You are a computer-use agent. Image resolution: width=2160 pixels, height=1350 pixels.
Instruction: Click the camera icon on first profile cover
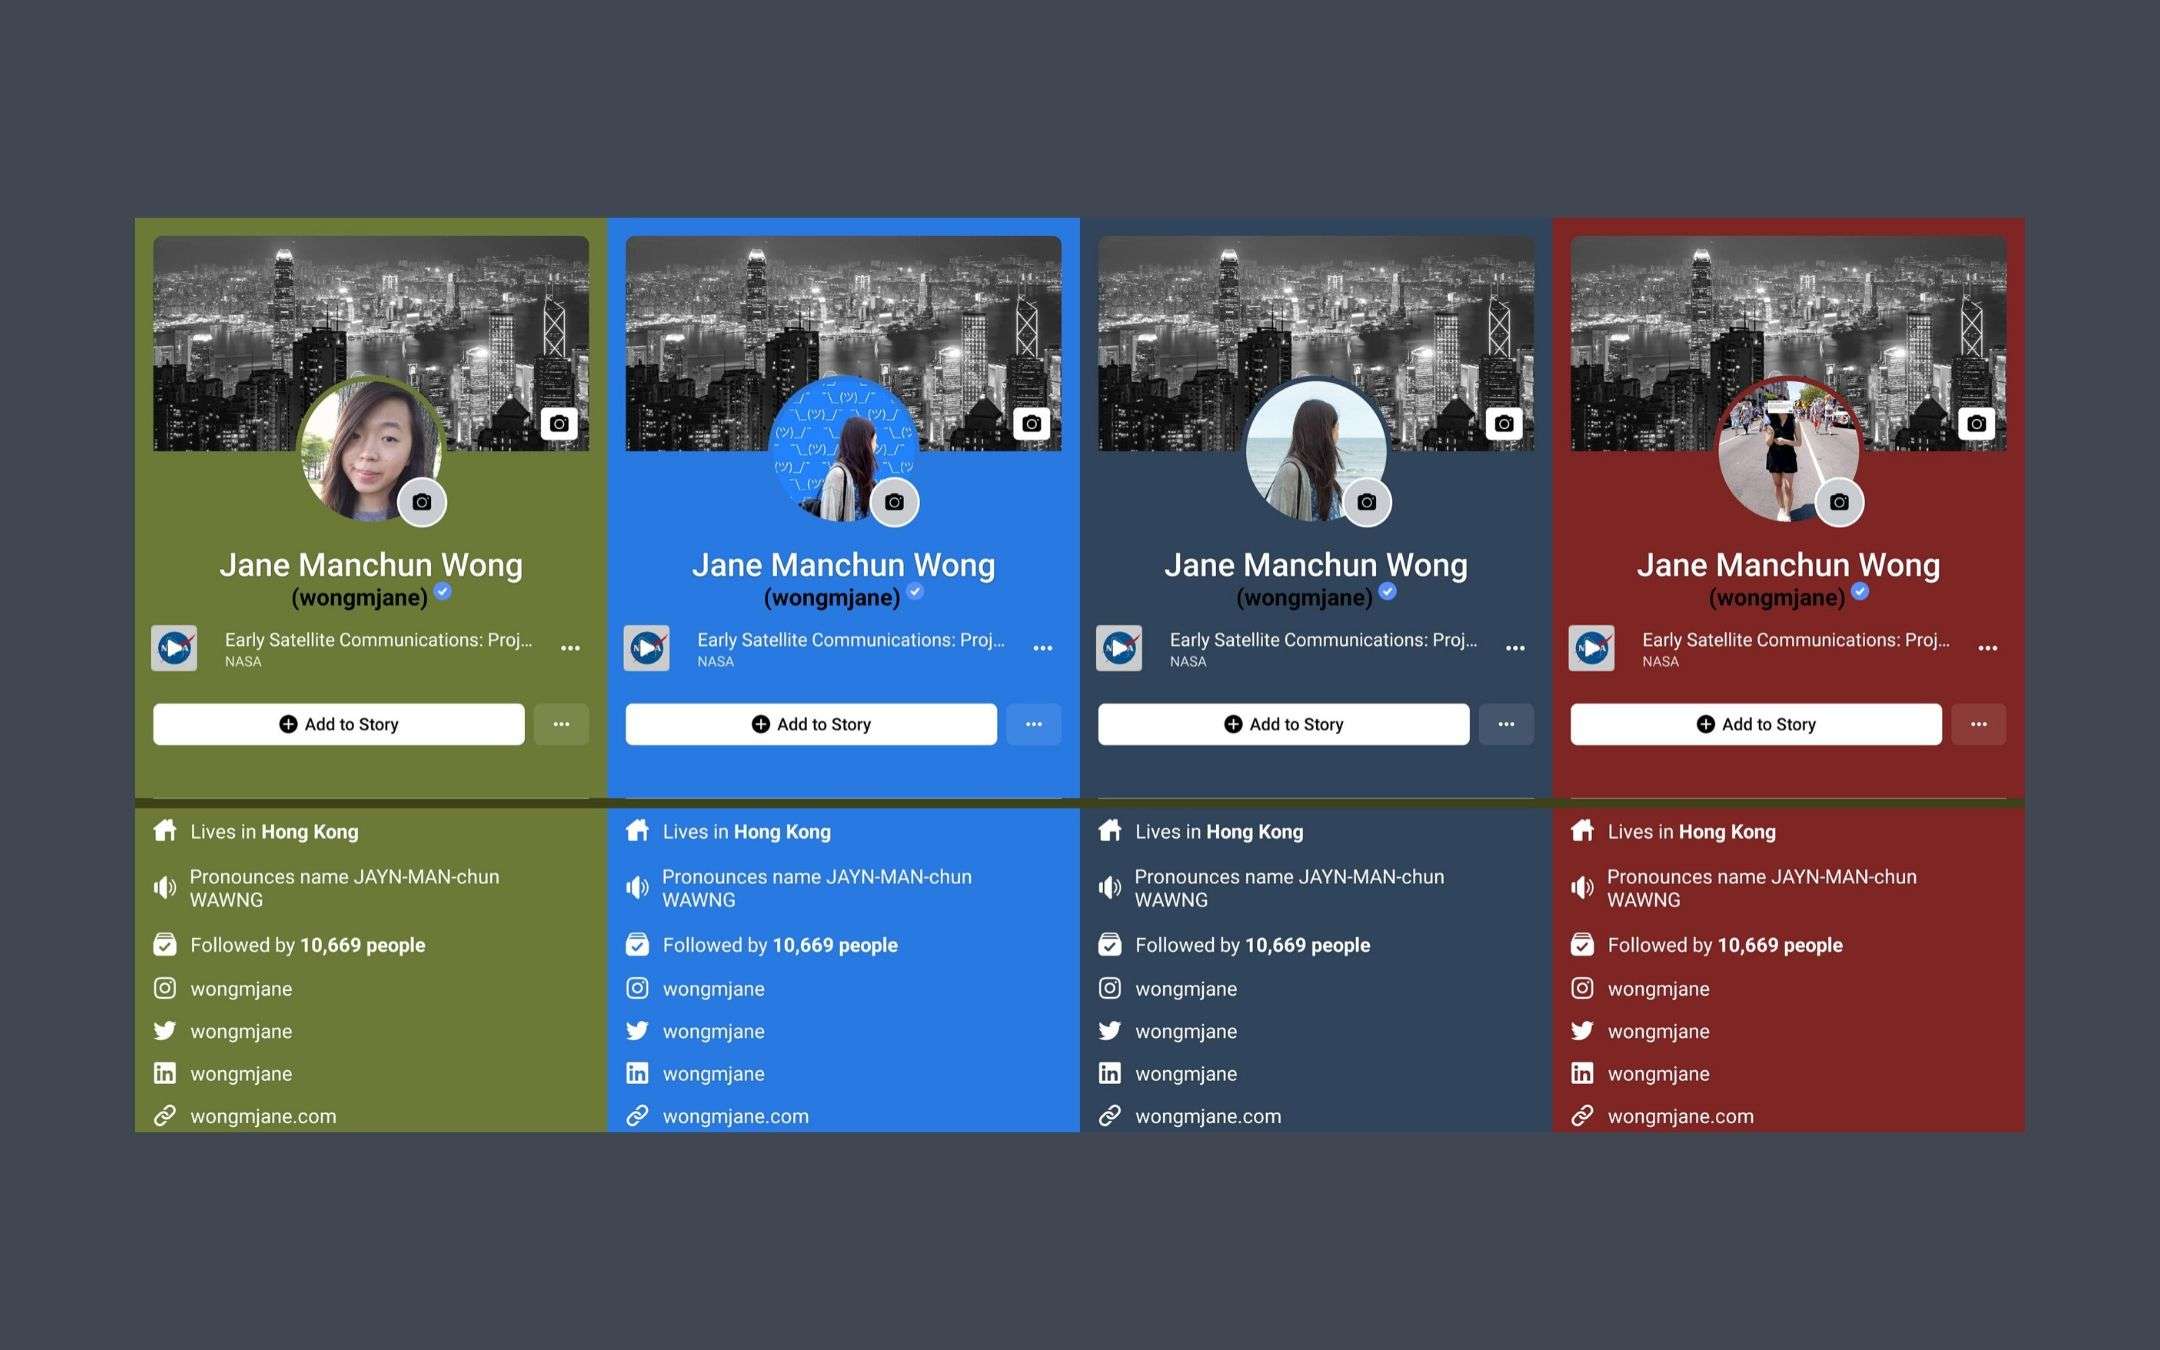pyautogui.click(x=557, y=423)
